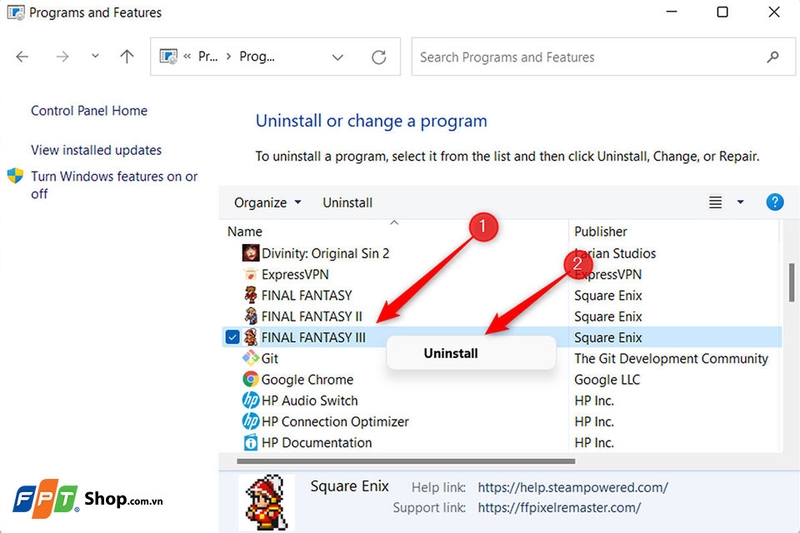Go up one folder level
The image size is (800, 533).
[127, 56]
